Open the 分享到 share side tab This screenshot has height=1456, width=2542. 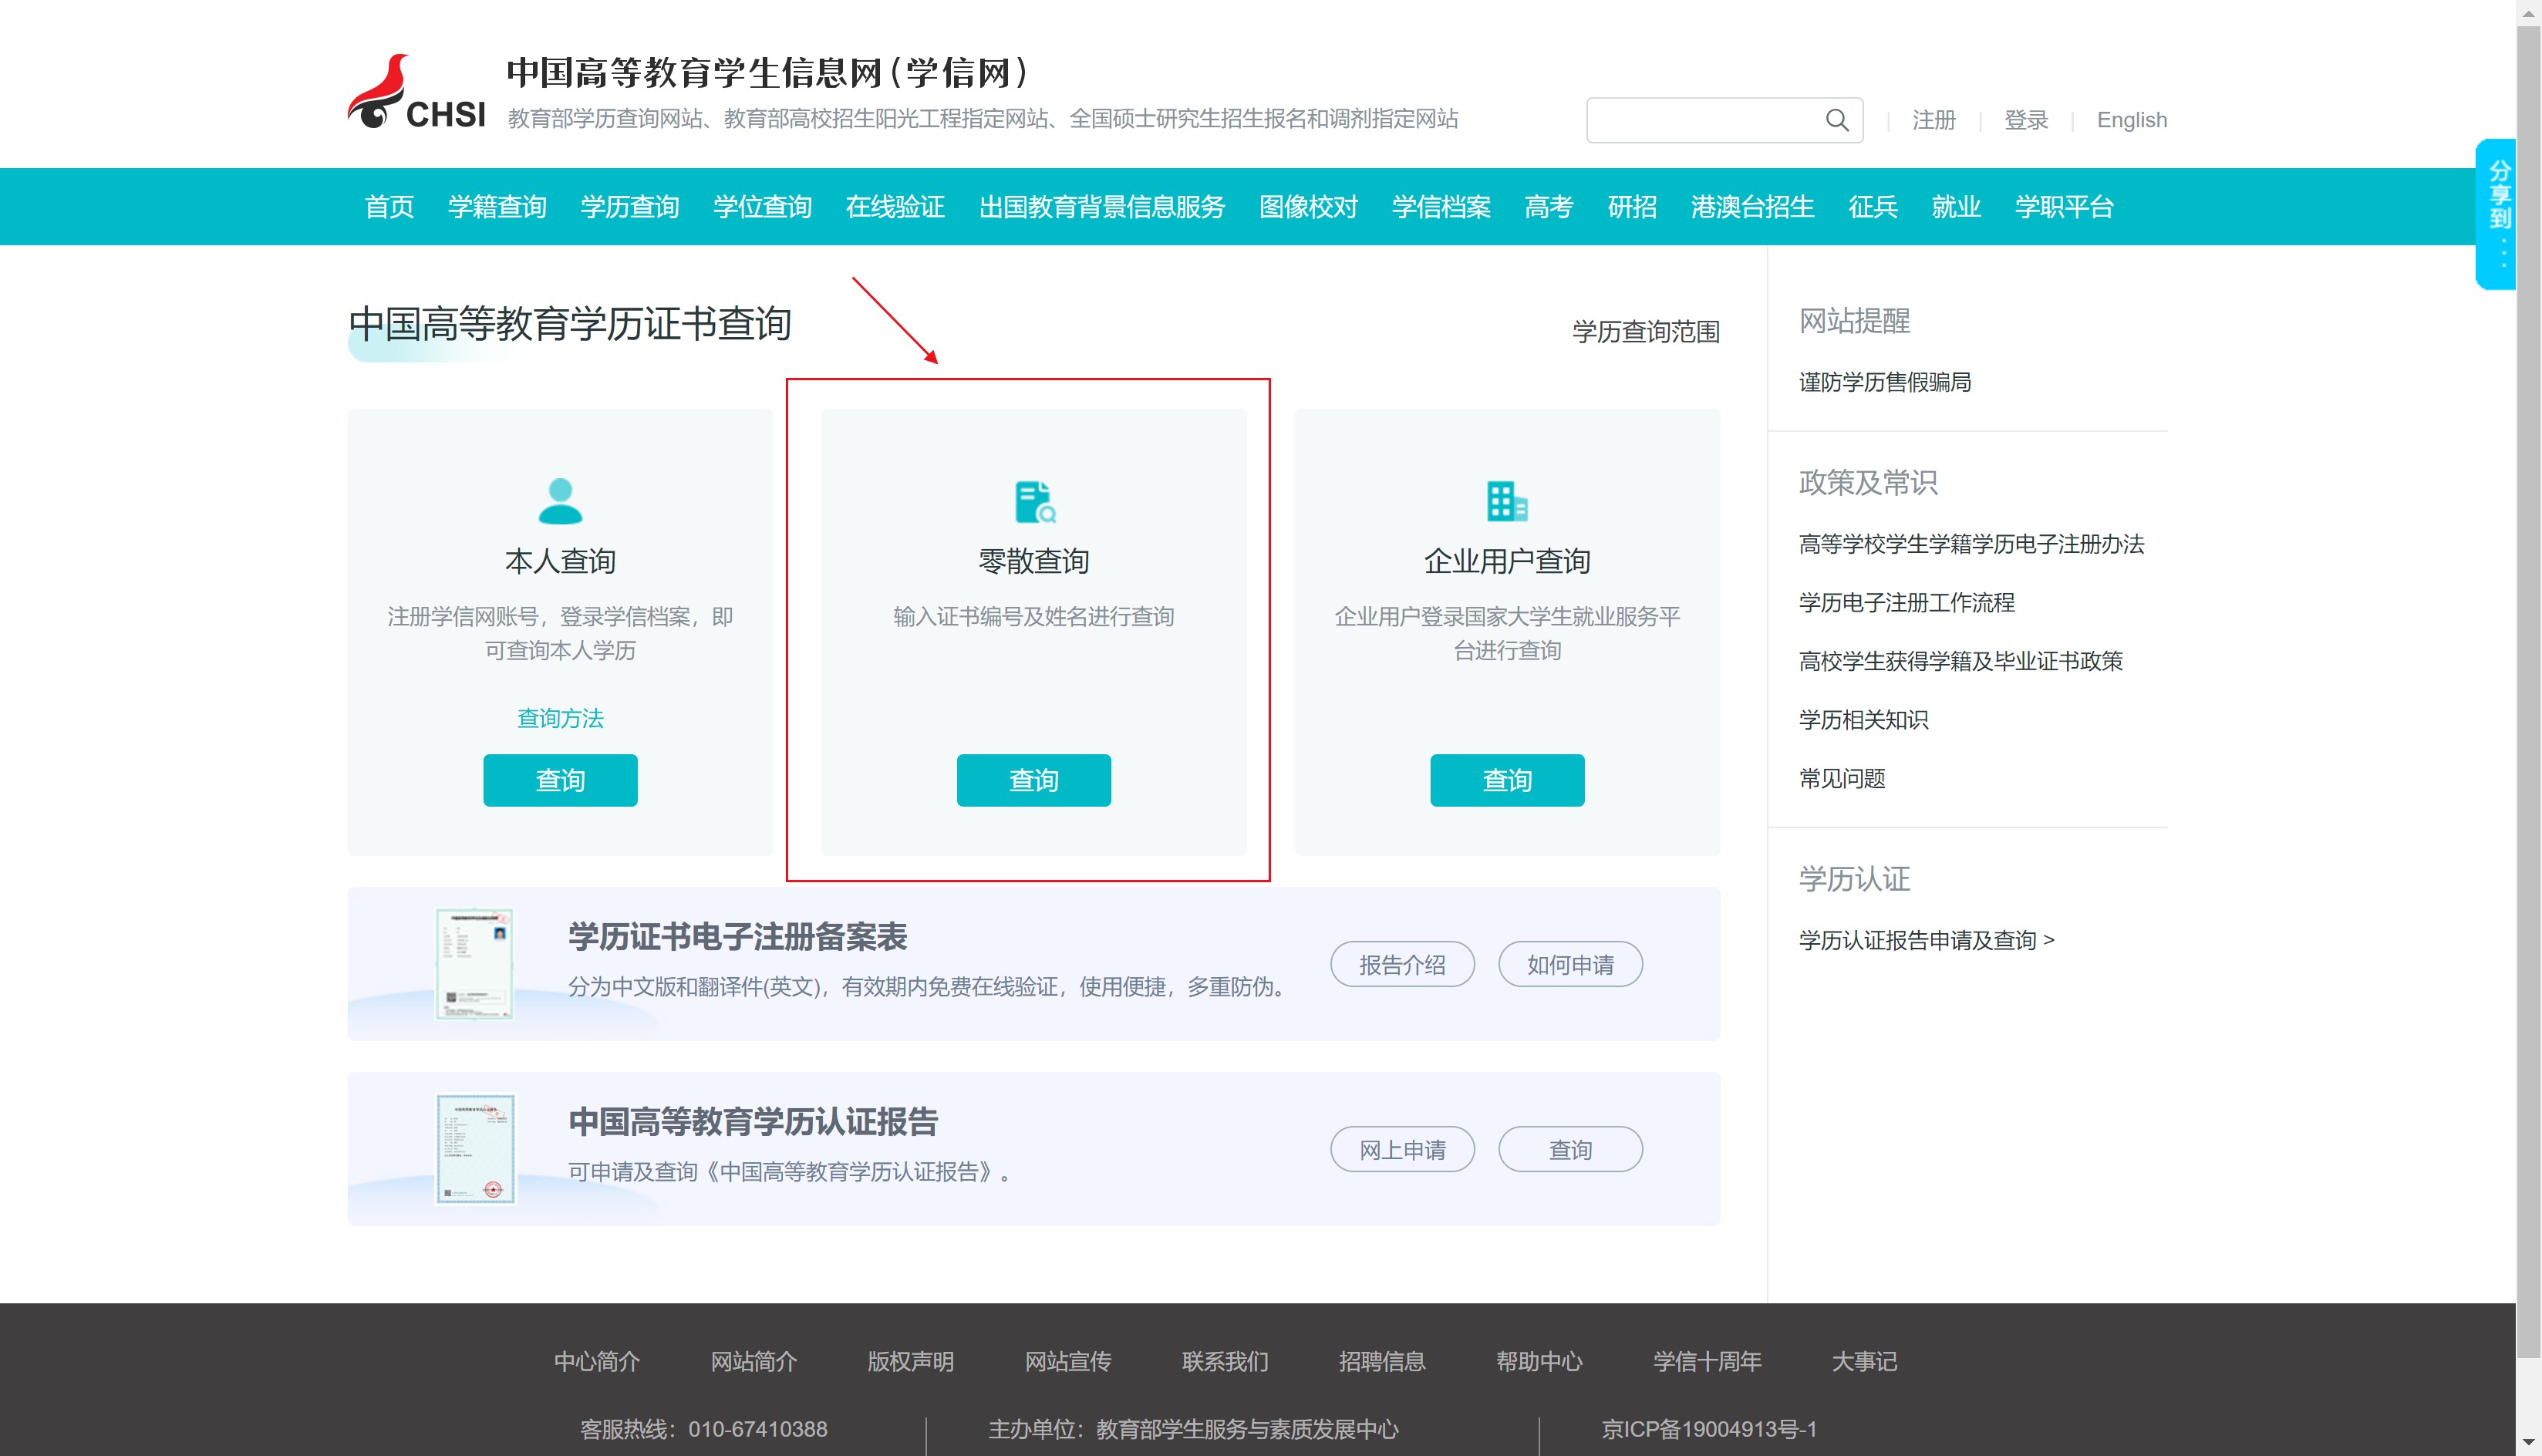(x=2497, y=213)
